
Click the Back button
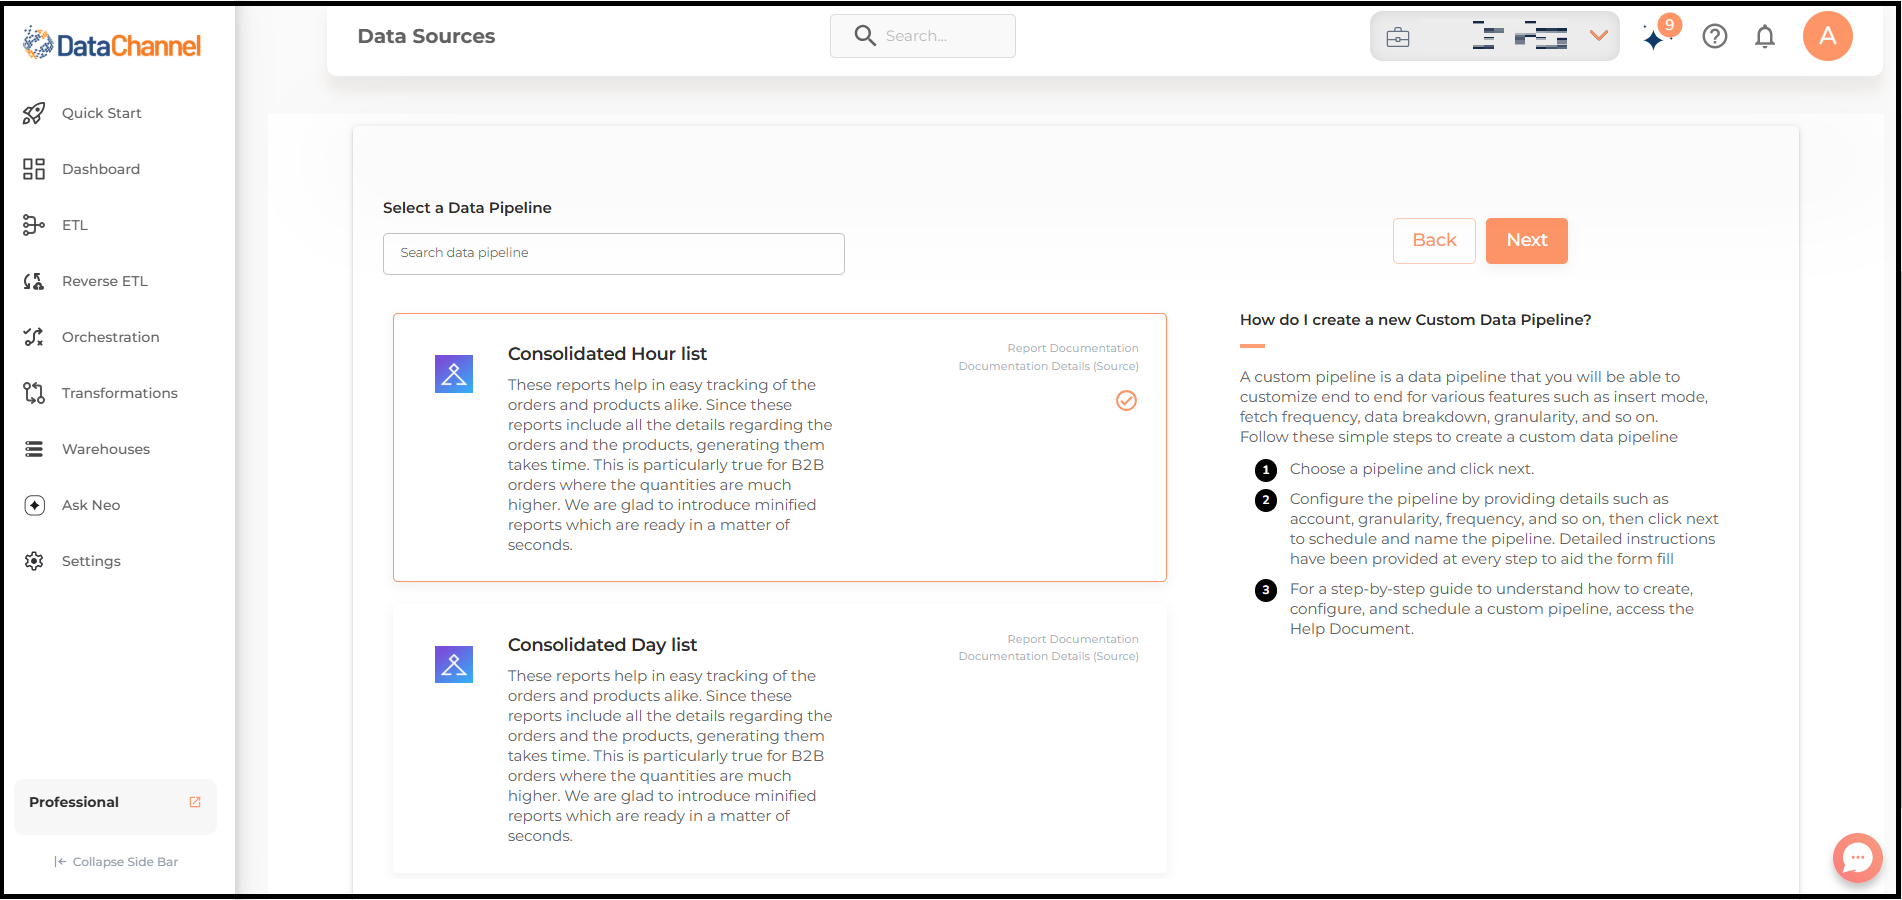tap(1434, 241)
